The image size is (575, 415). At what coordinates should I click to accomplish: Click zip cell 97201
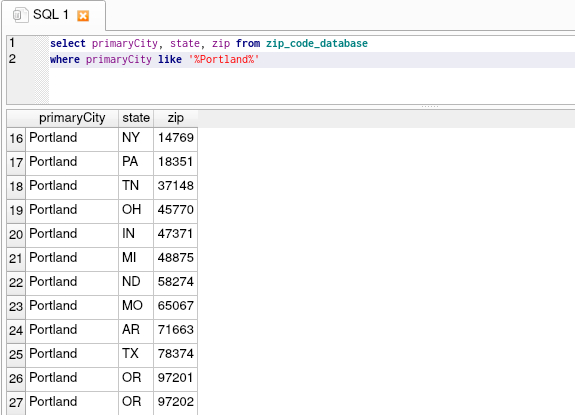176,378
